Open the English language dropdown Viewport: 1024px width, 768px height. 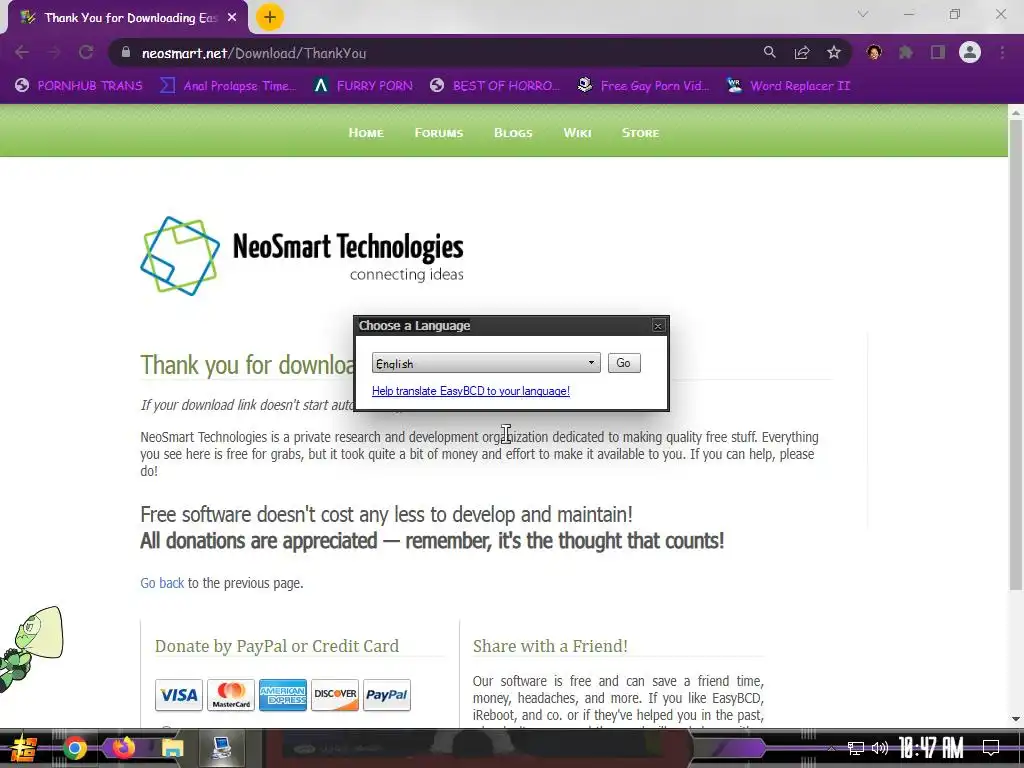[486, 363]
